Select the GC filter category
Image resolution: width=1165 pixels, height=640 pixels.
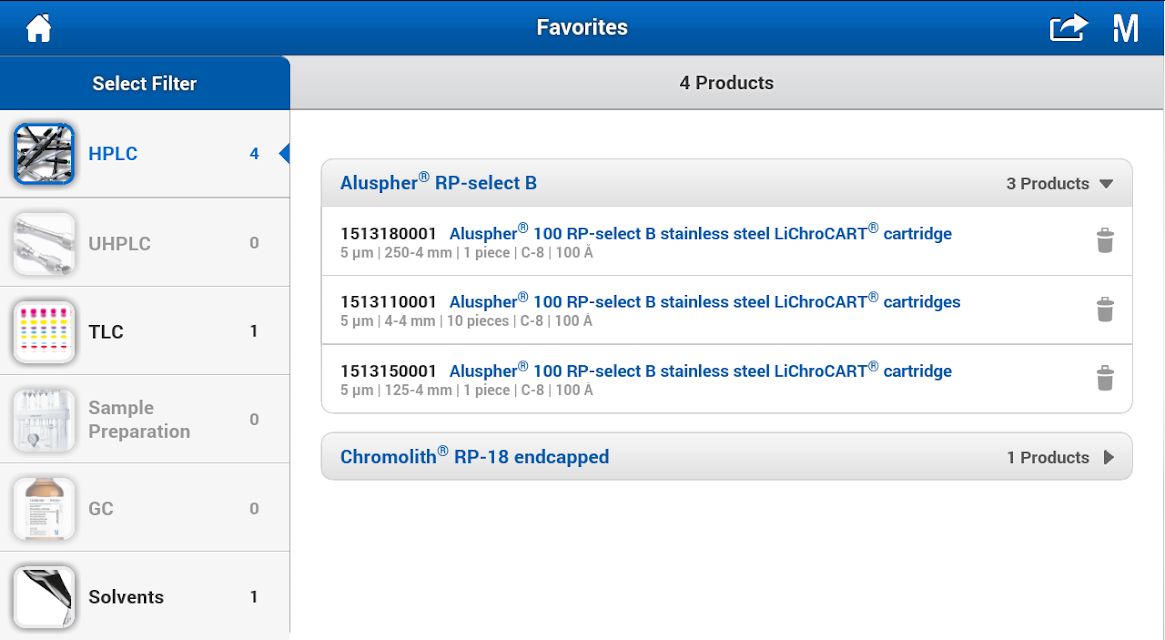tap(145, 508)
